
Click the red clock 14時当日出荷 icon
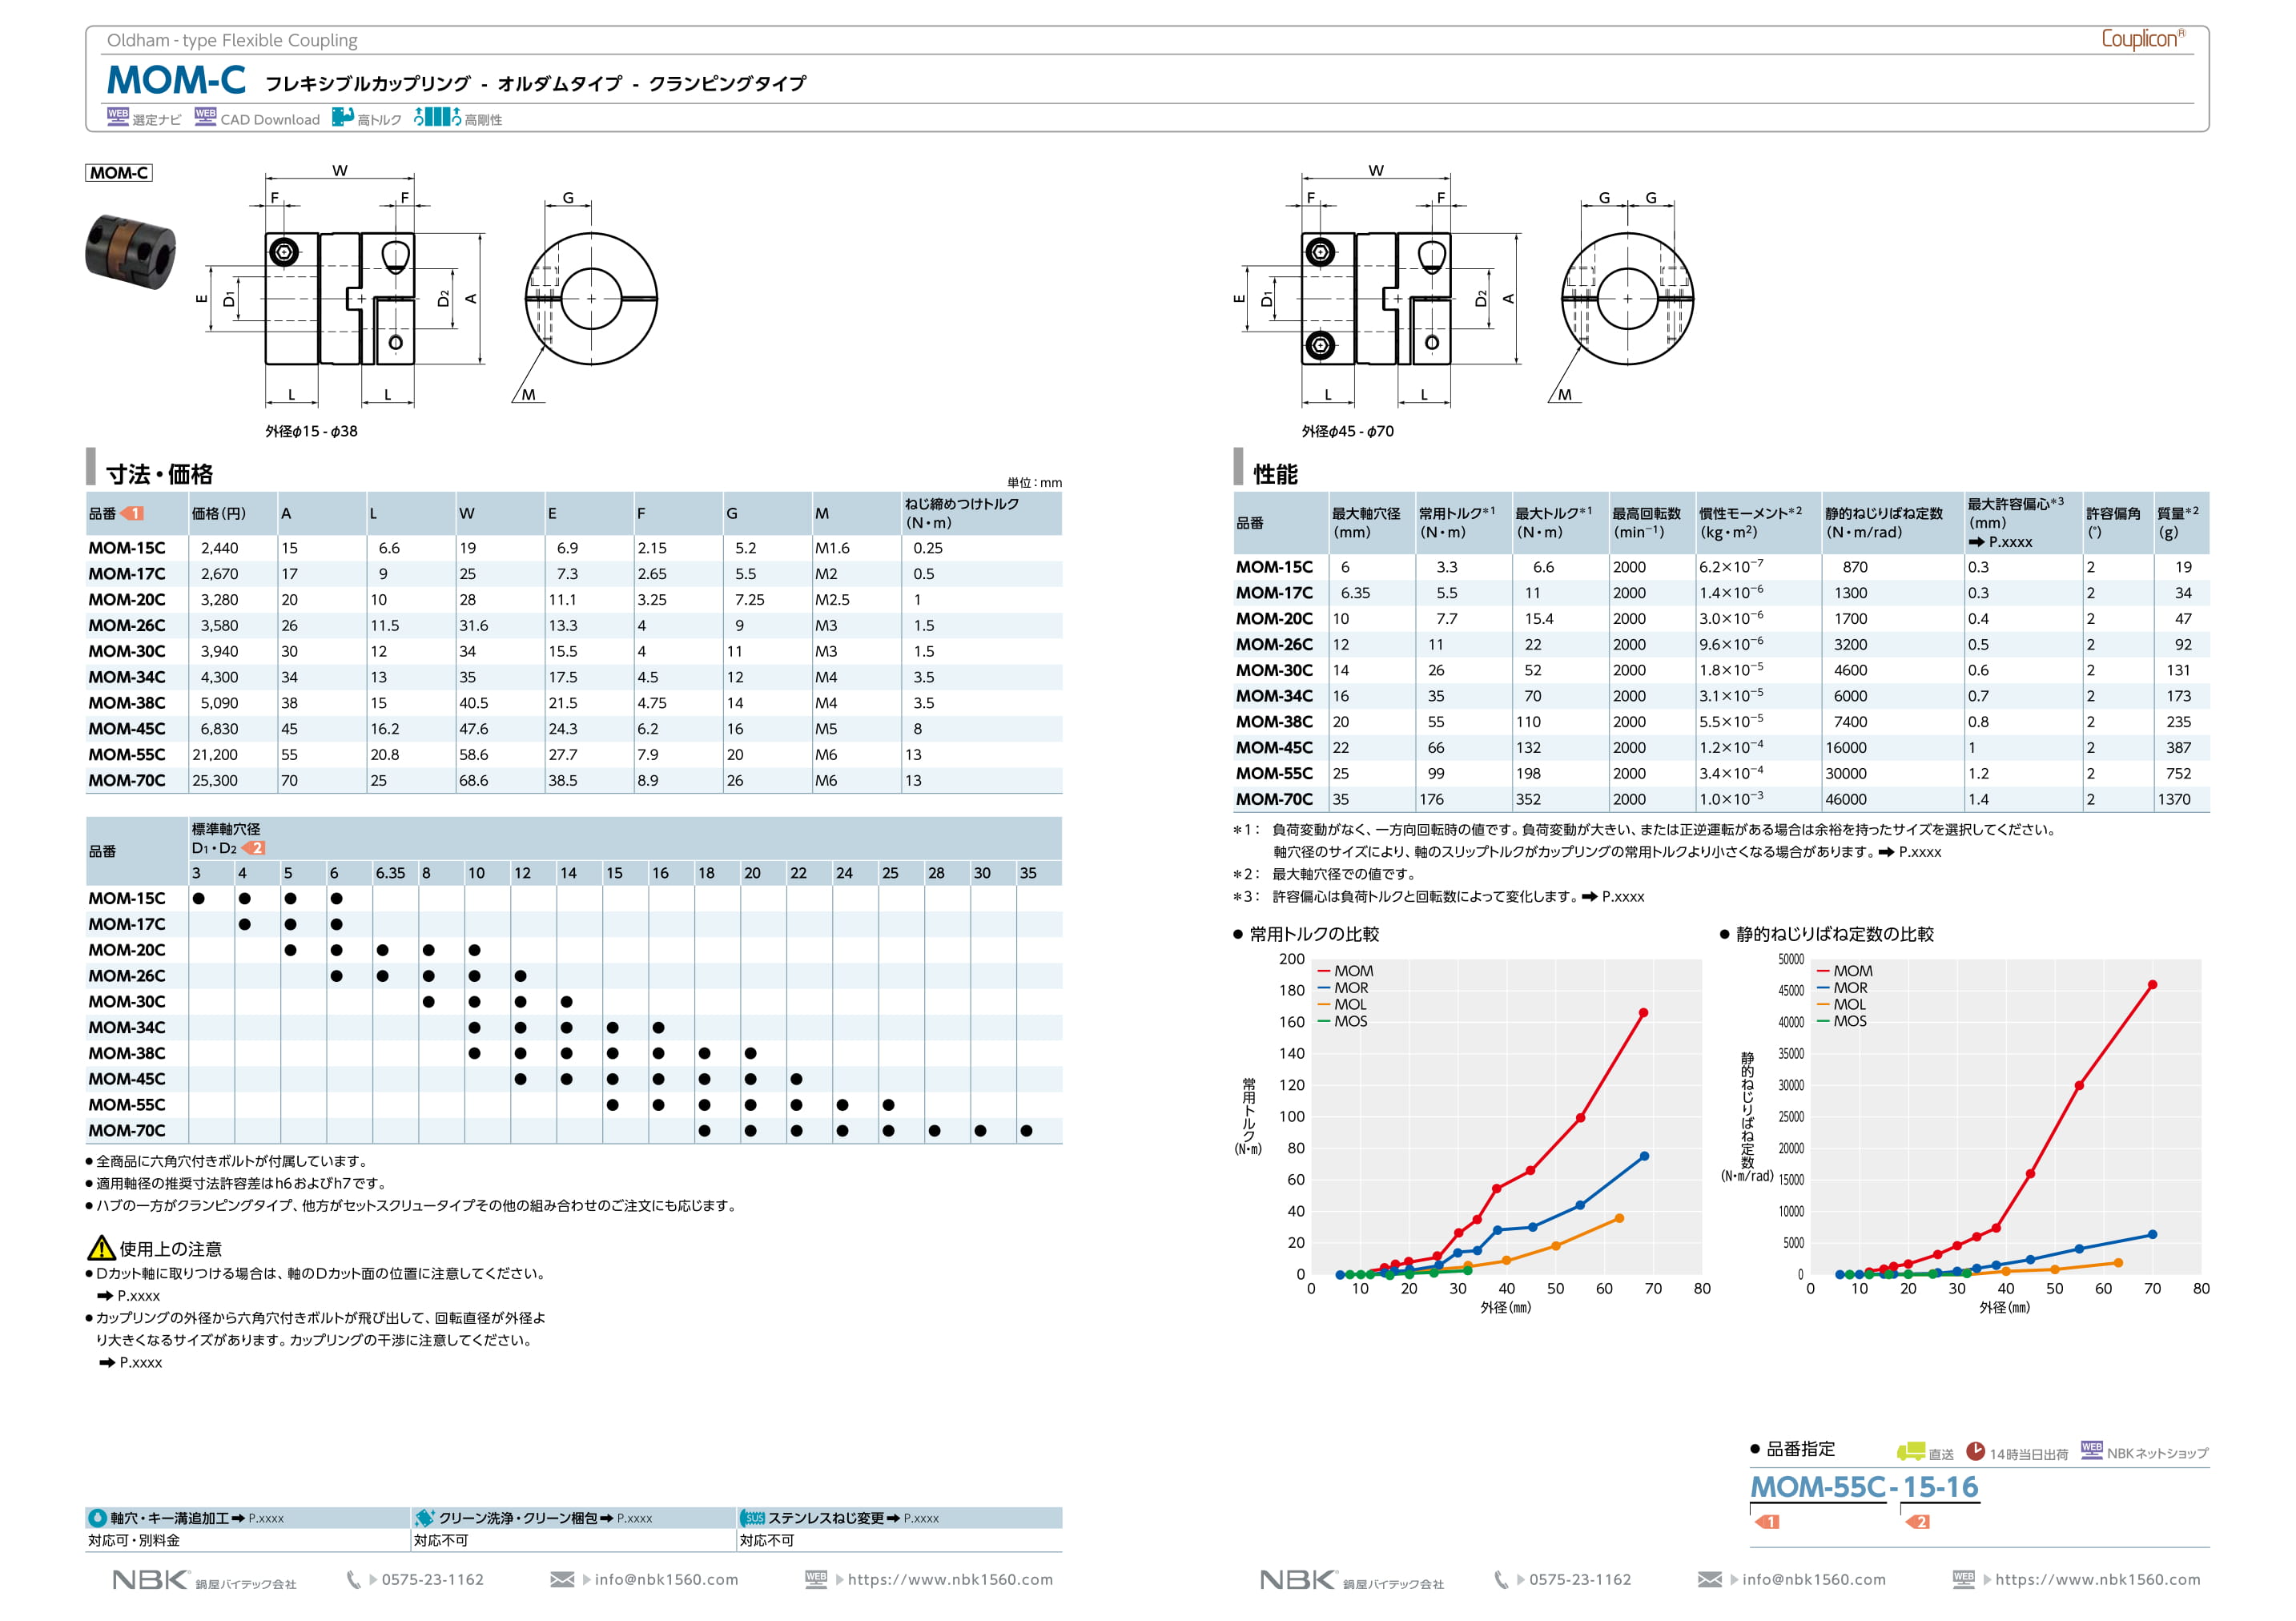click(1975, 1451)
